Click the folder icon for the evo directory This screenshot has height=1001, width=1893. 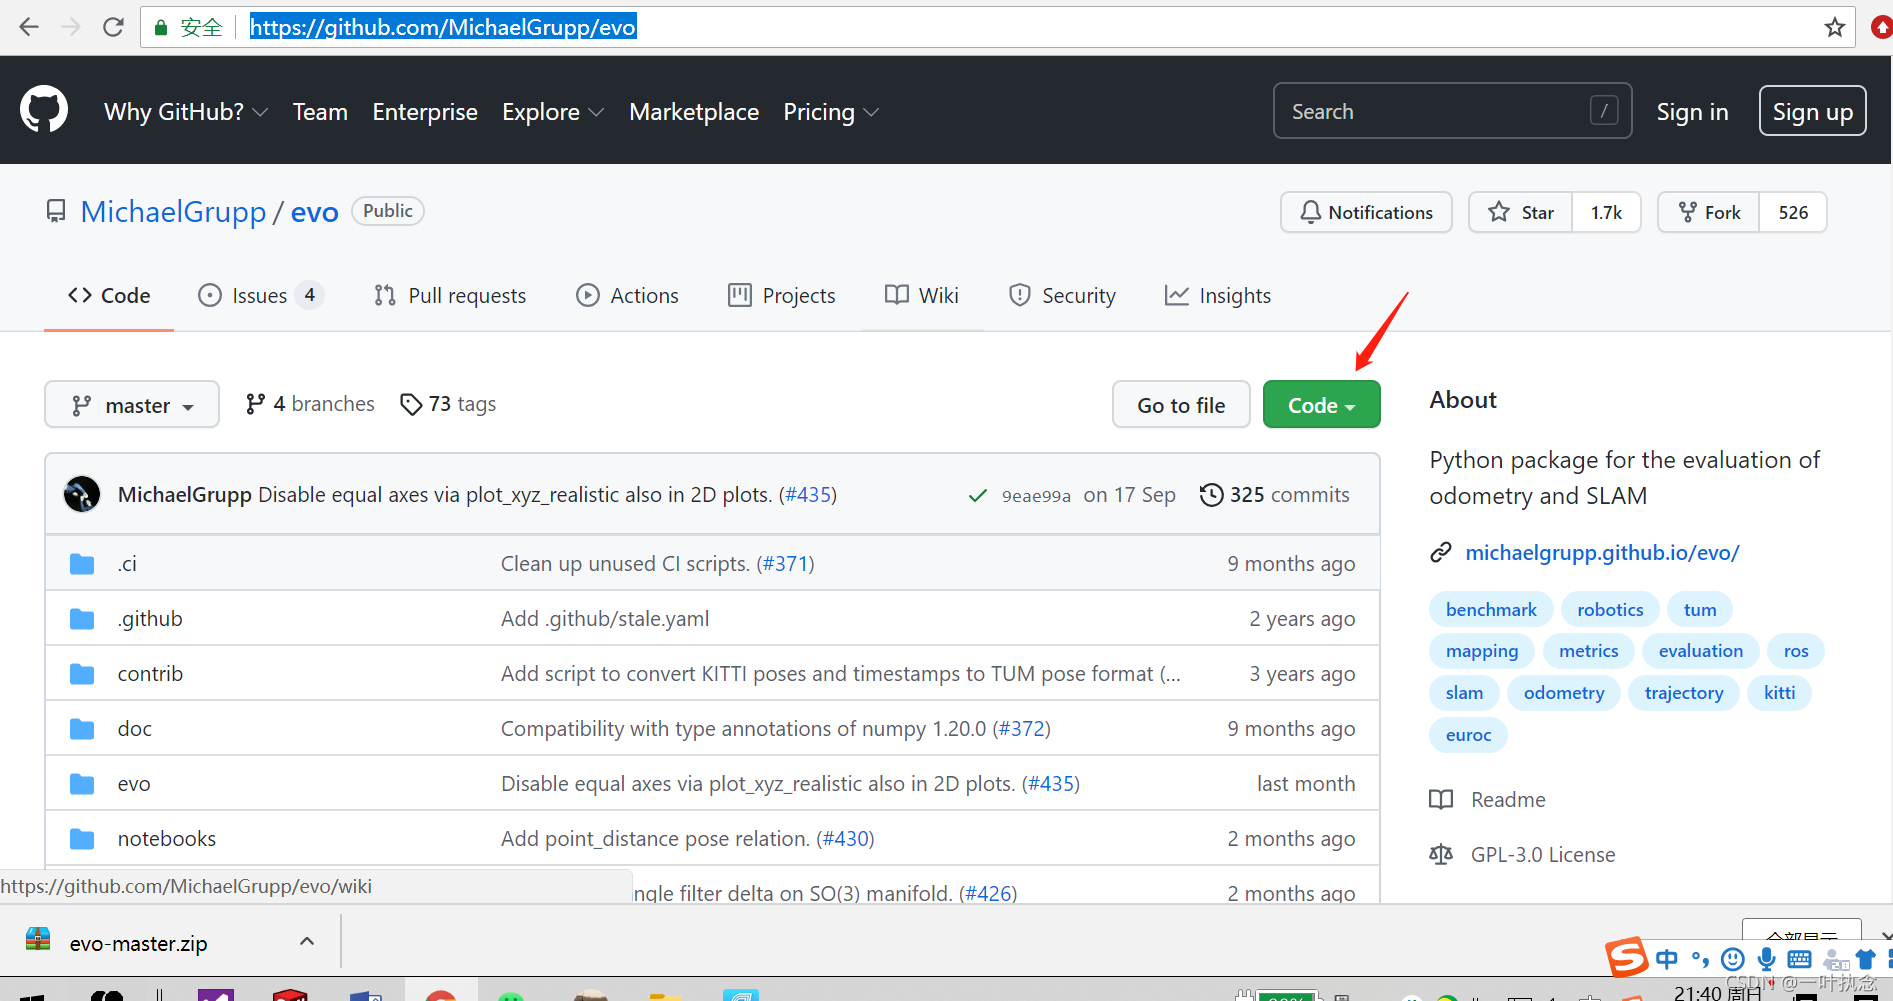tap(82, 784)
